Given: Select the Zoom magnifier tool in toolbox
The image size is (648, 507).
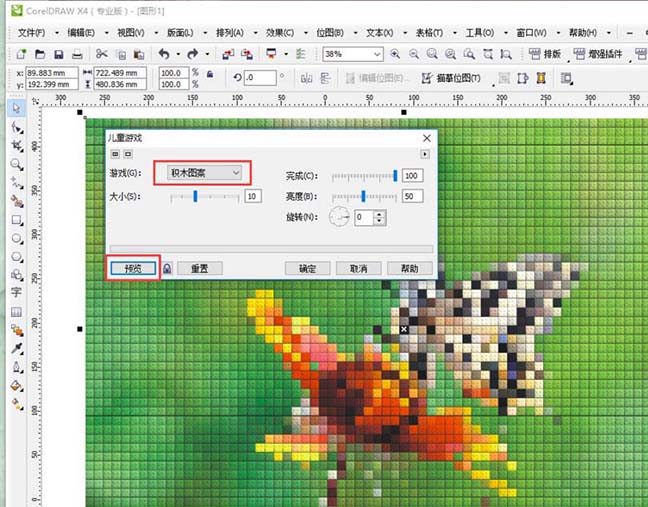Looking at the screenshot, I should click(17, 164).
